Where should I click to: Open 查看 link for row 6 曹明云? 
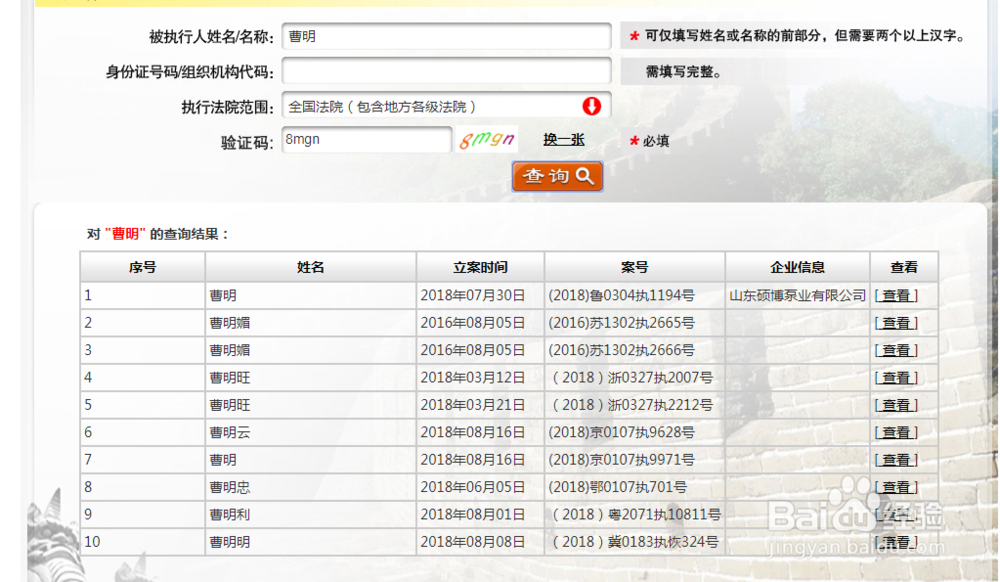click(x=896, y=433)
